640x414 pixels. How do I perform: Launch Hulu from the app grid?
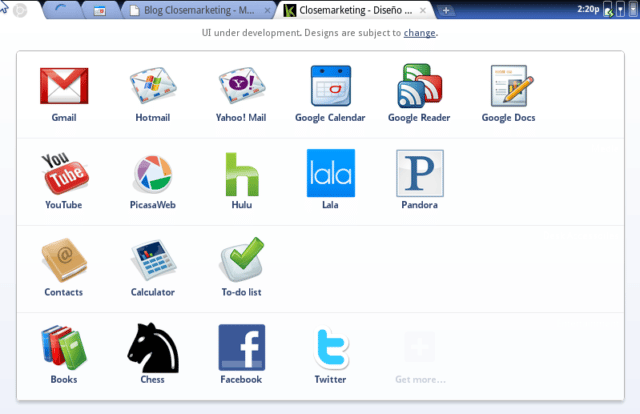(x=242, y=174)
